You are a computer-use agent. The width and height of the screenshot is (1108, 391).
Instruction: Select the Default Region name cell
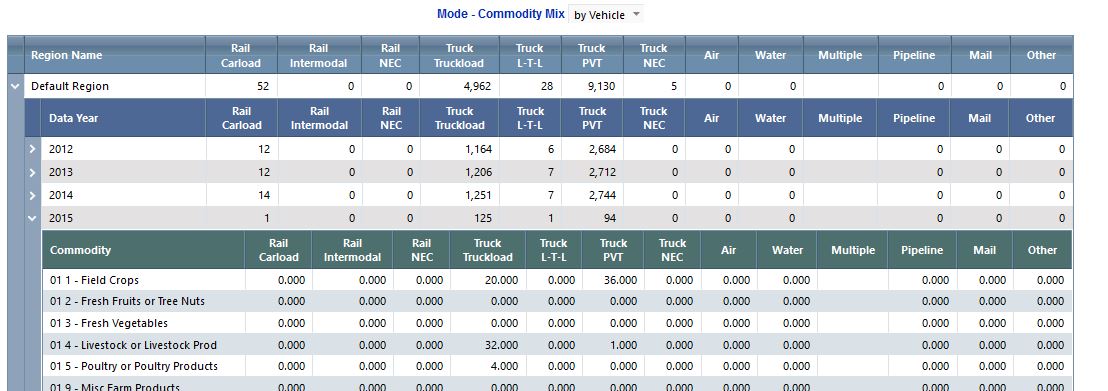tap(114, 86)
